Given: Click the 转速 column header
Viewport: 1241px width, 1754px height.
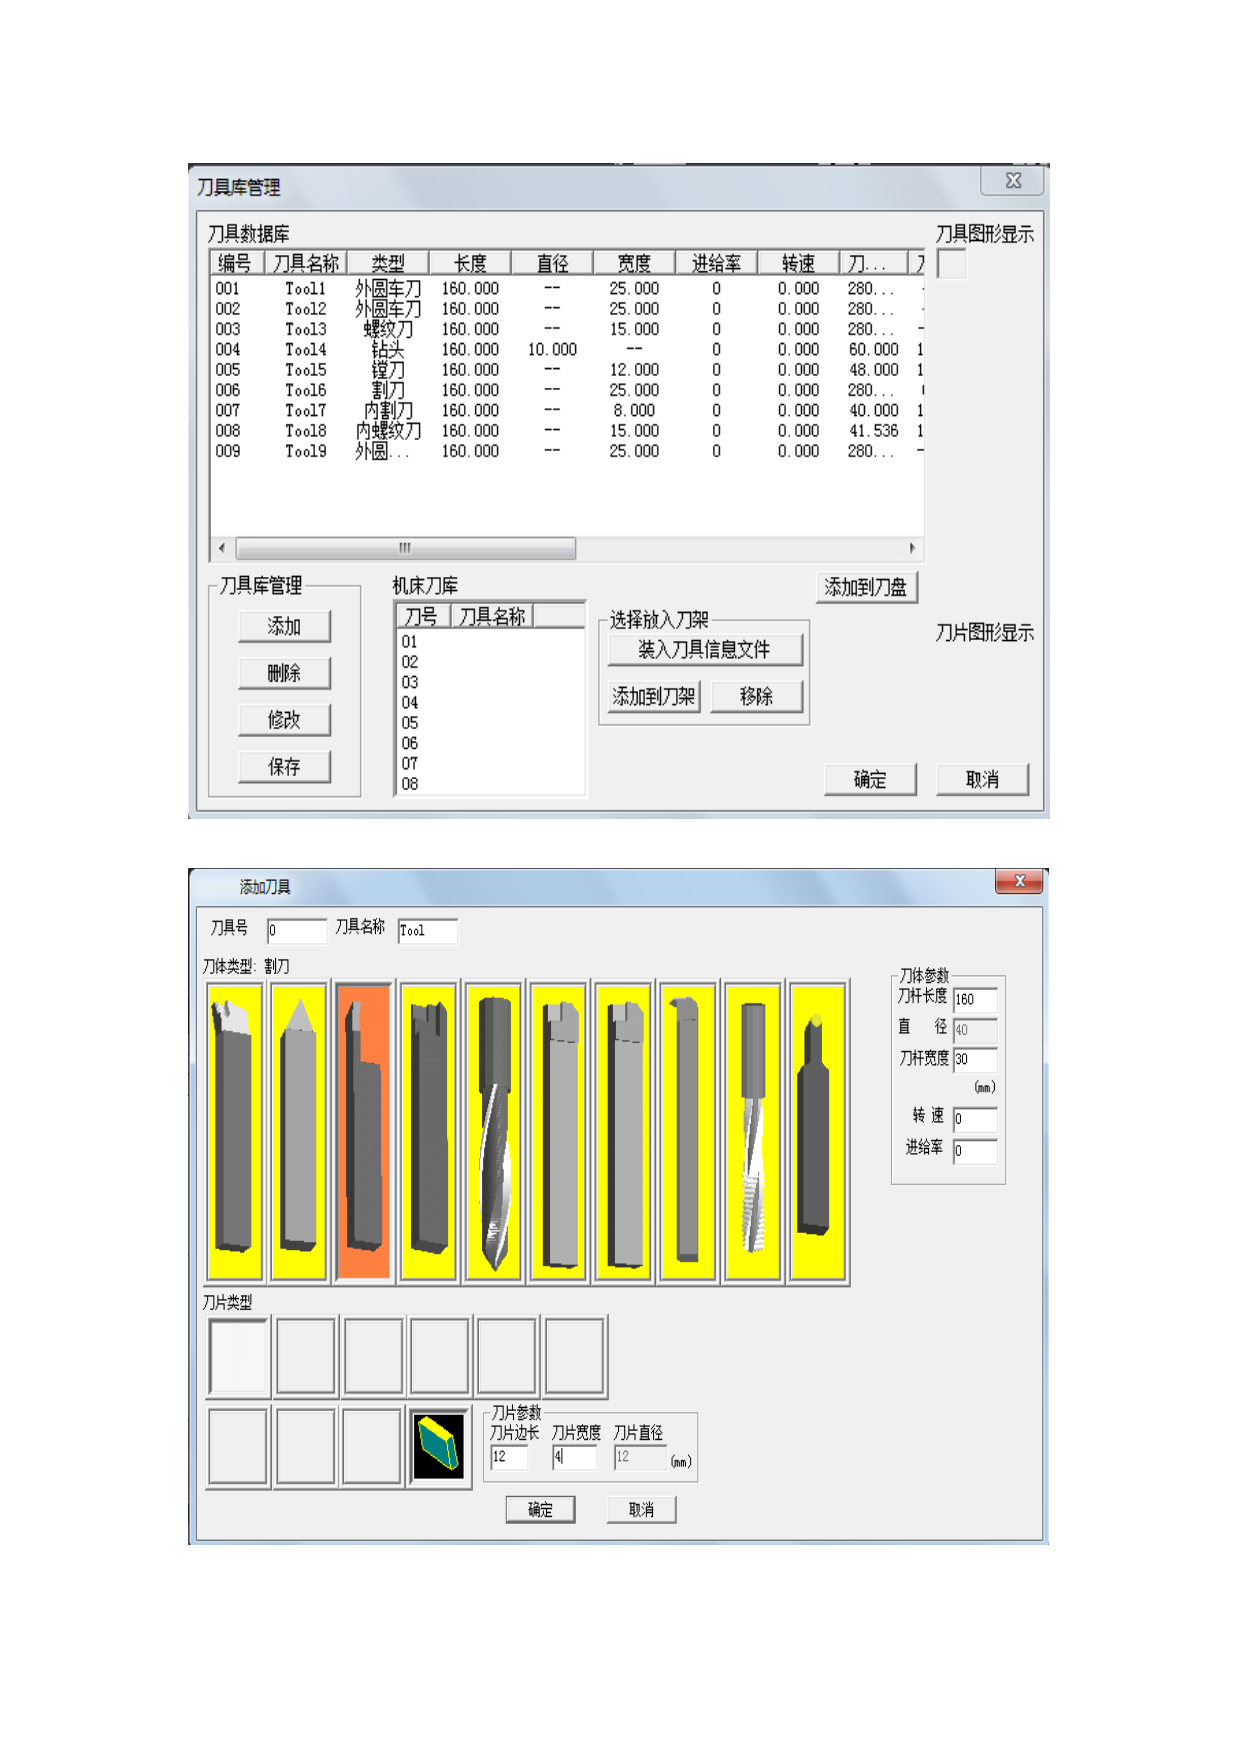Looking at the screenshot, I should [x=798, y=263].
